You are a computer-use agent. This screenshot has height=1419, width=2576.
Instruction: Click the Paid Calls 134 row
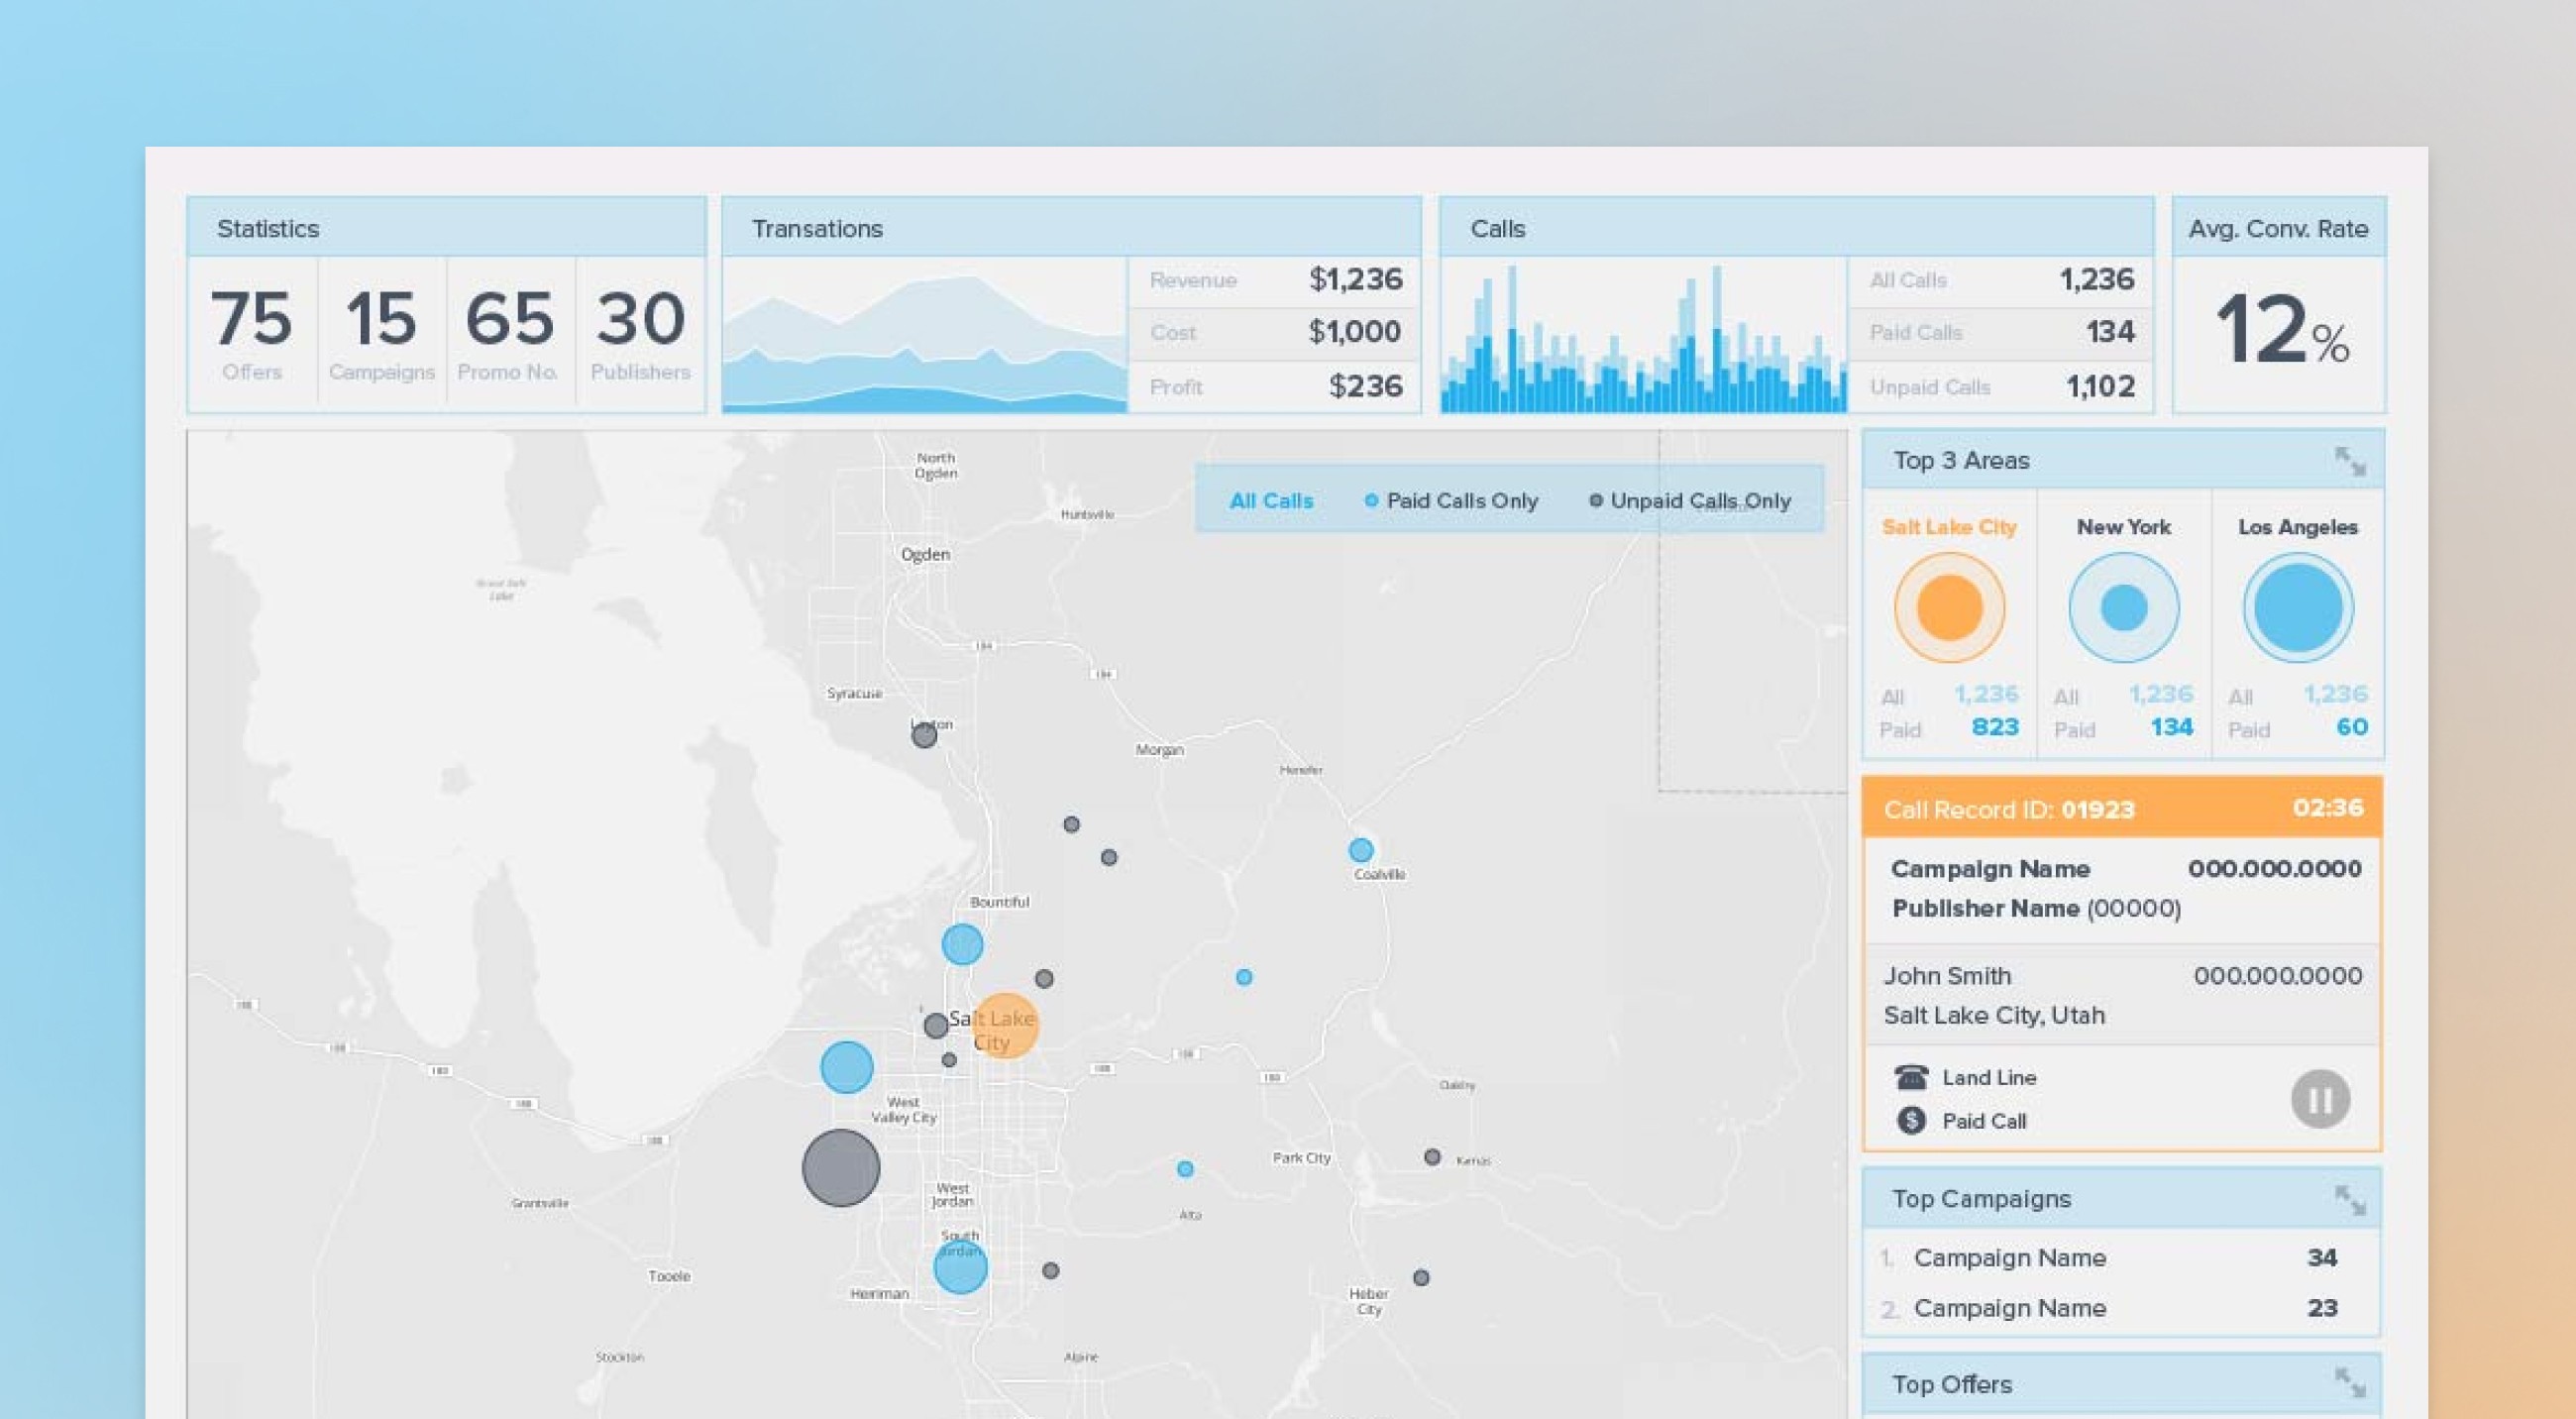coord(2000,332)
